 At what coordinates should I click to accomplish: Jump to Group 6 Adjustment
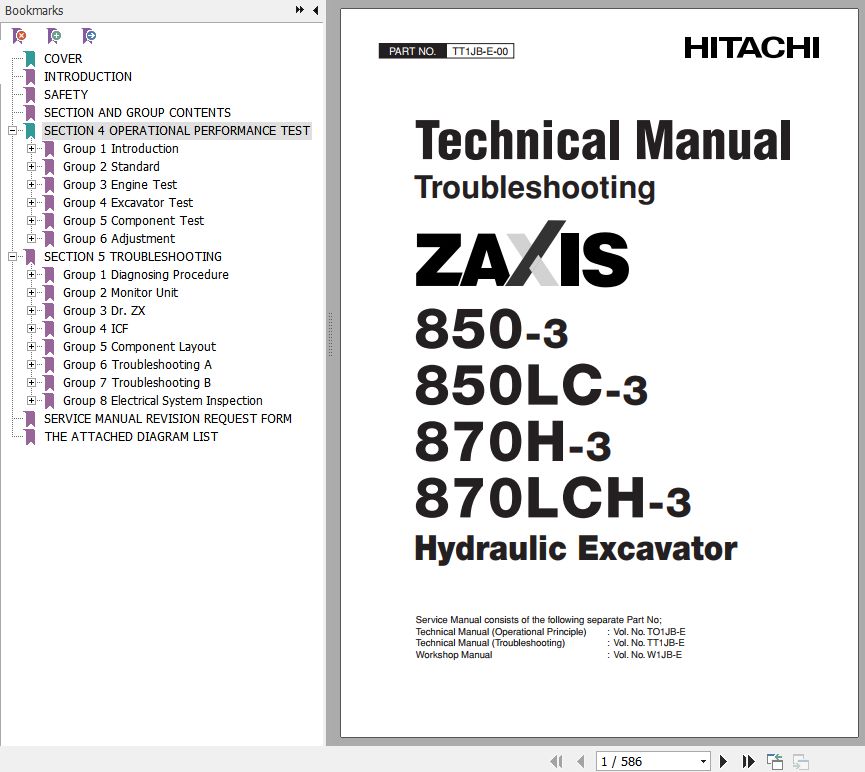coord(119,239)
